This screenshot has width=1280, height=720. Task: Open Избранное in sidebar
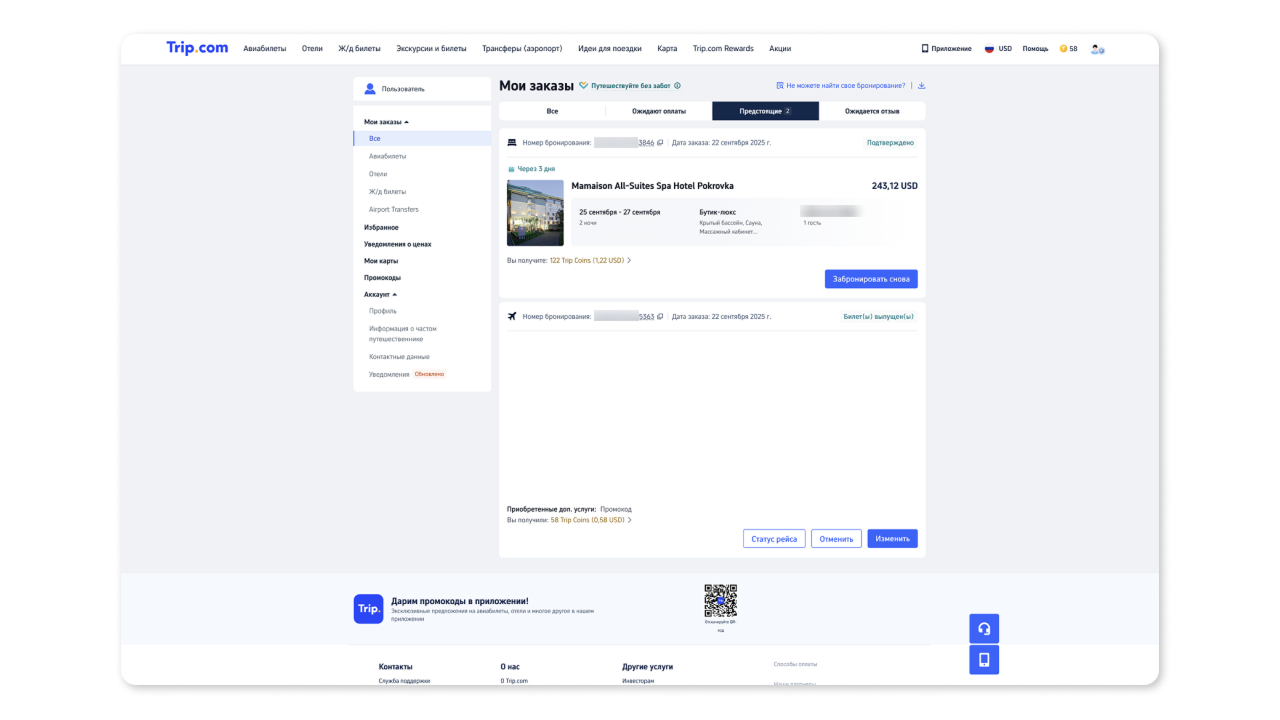[381, 227]
